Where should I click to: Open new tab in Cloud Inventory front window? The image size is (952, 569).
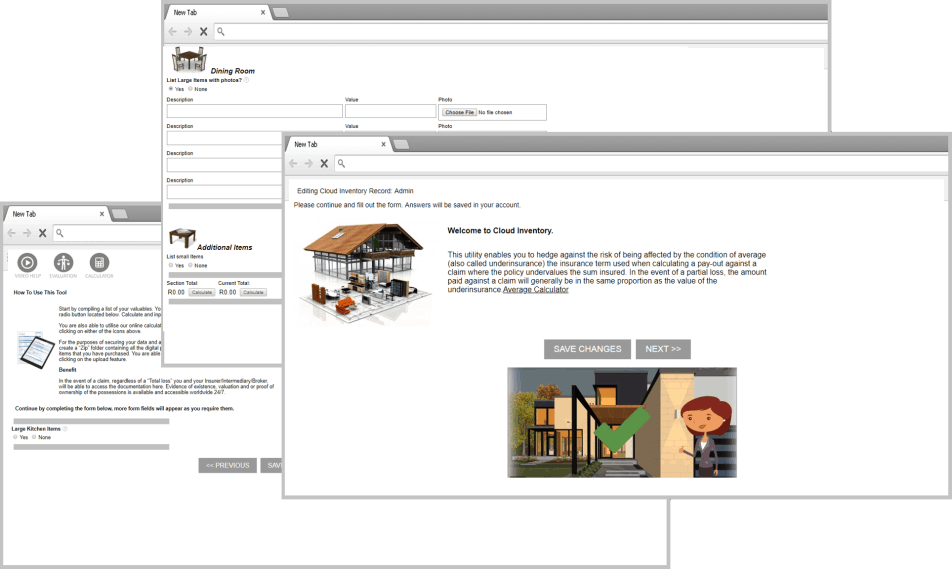[401, 144]
